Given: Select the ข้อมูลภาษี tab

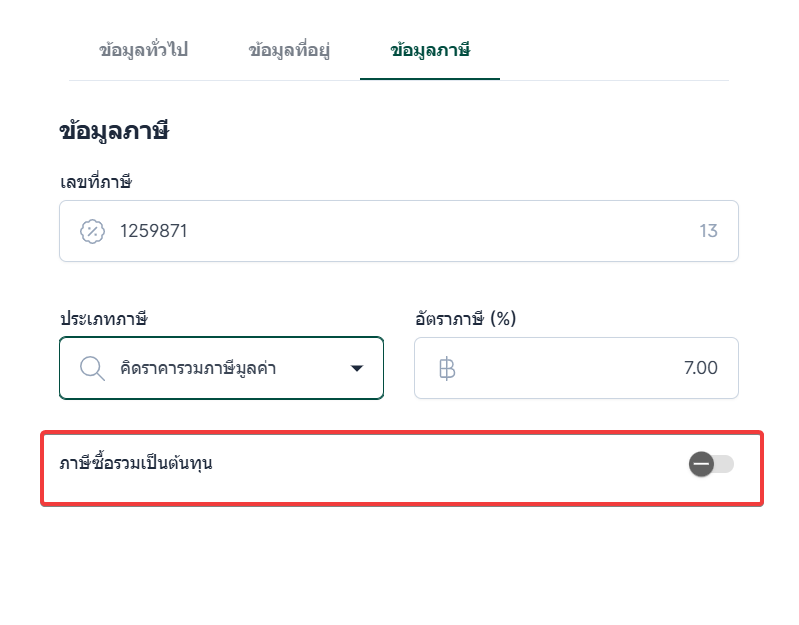Looking at the screenshot, I should (430, 50).
